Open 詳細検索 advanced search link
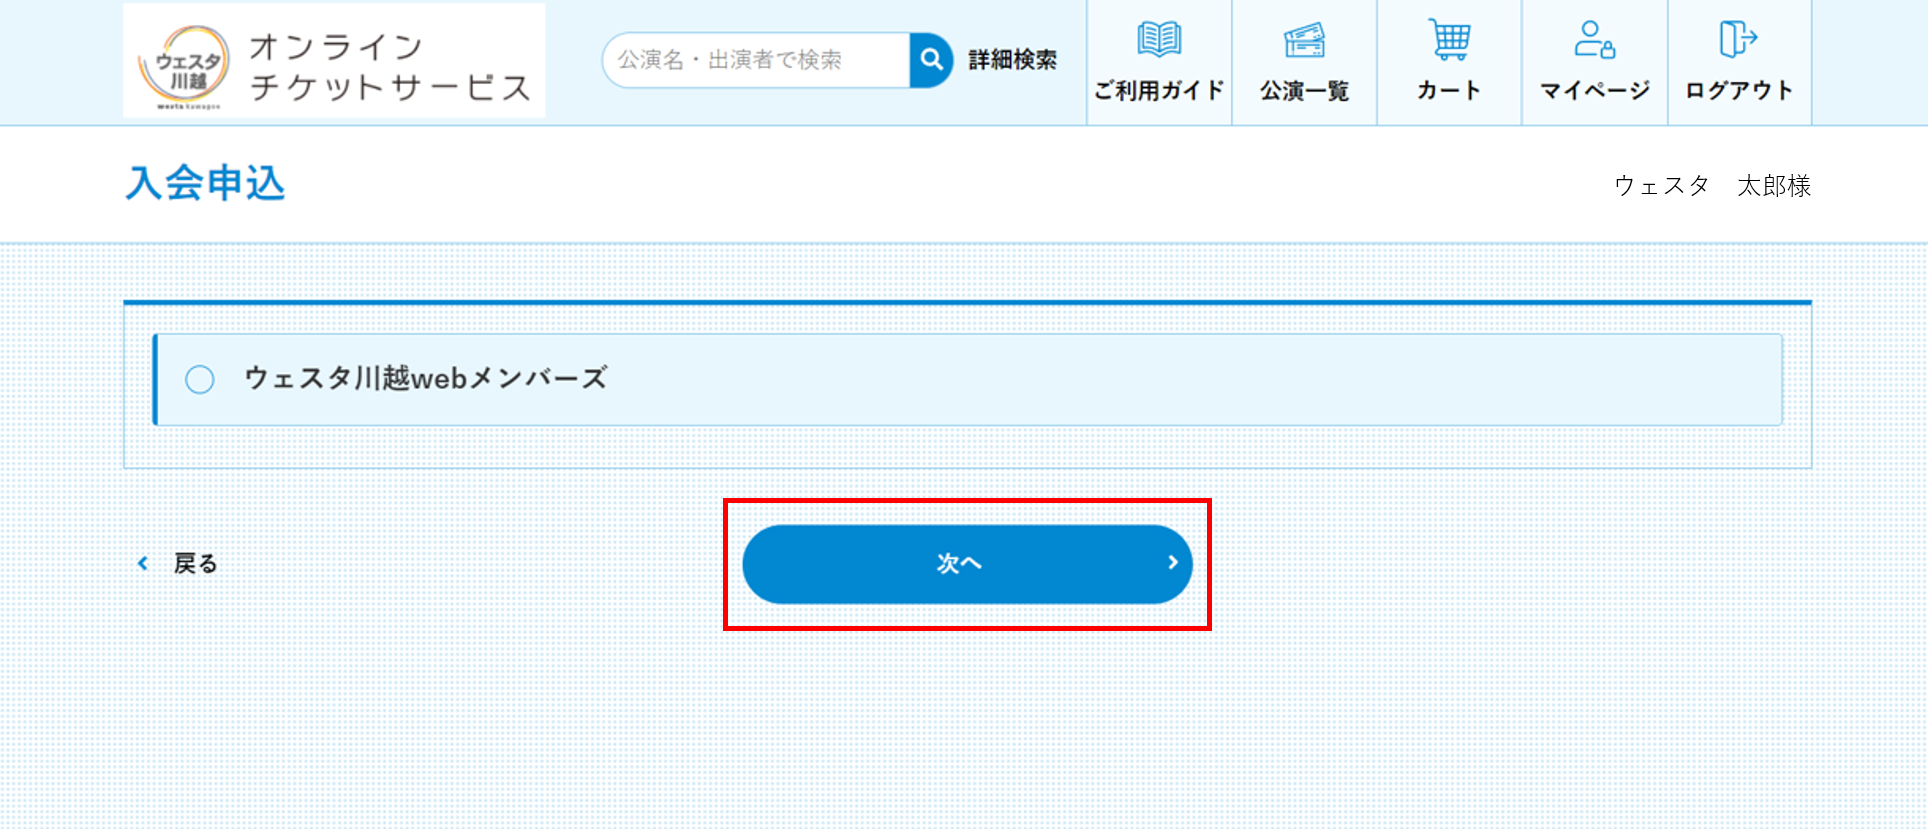Screen dimensions: 1928x829 coord(1012,60)
